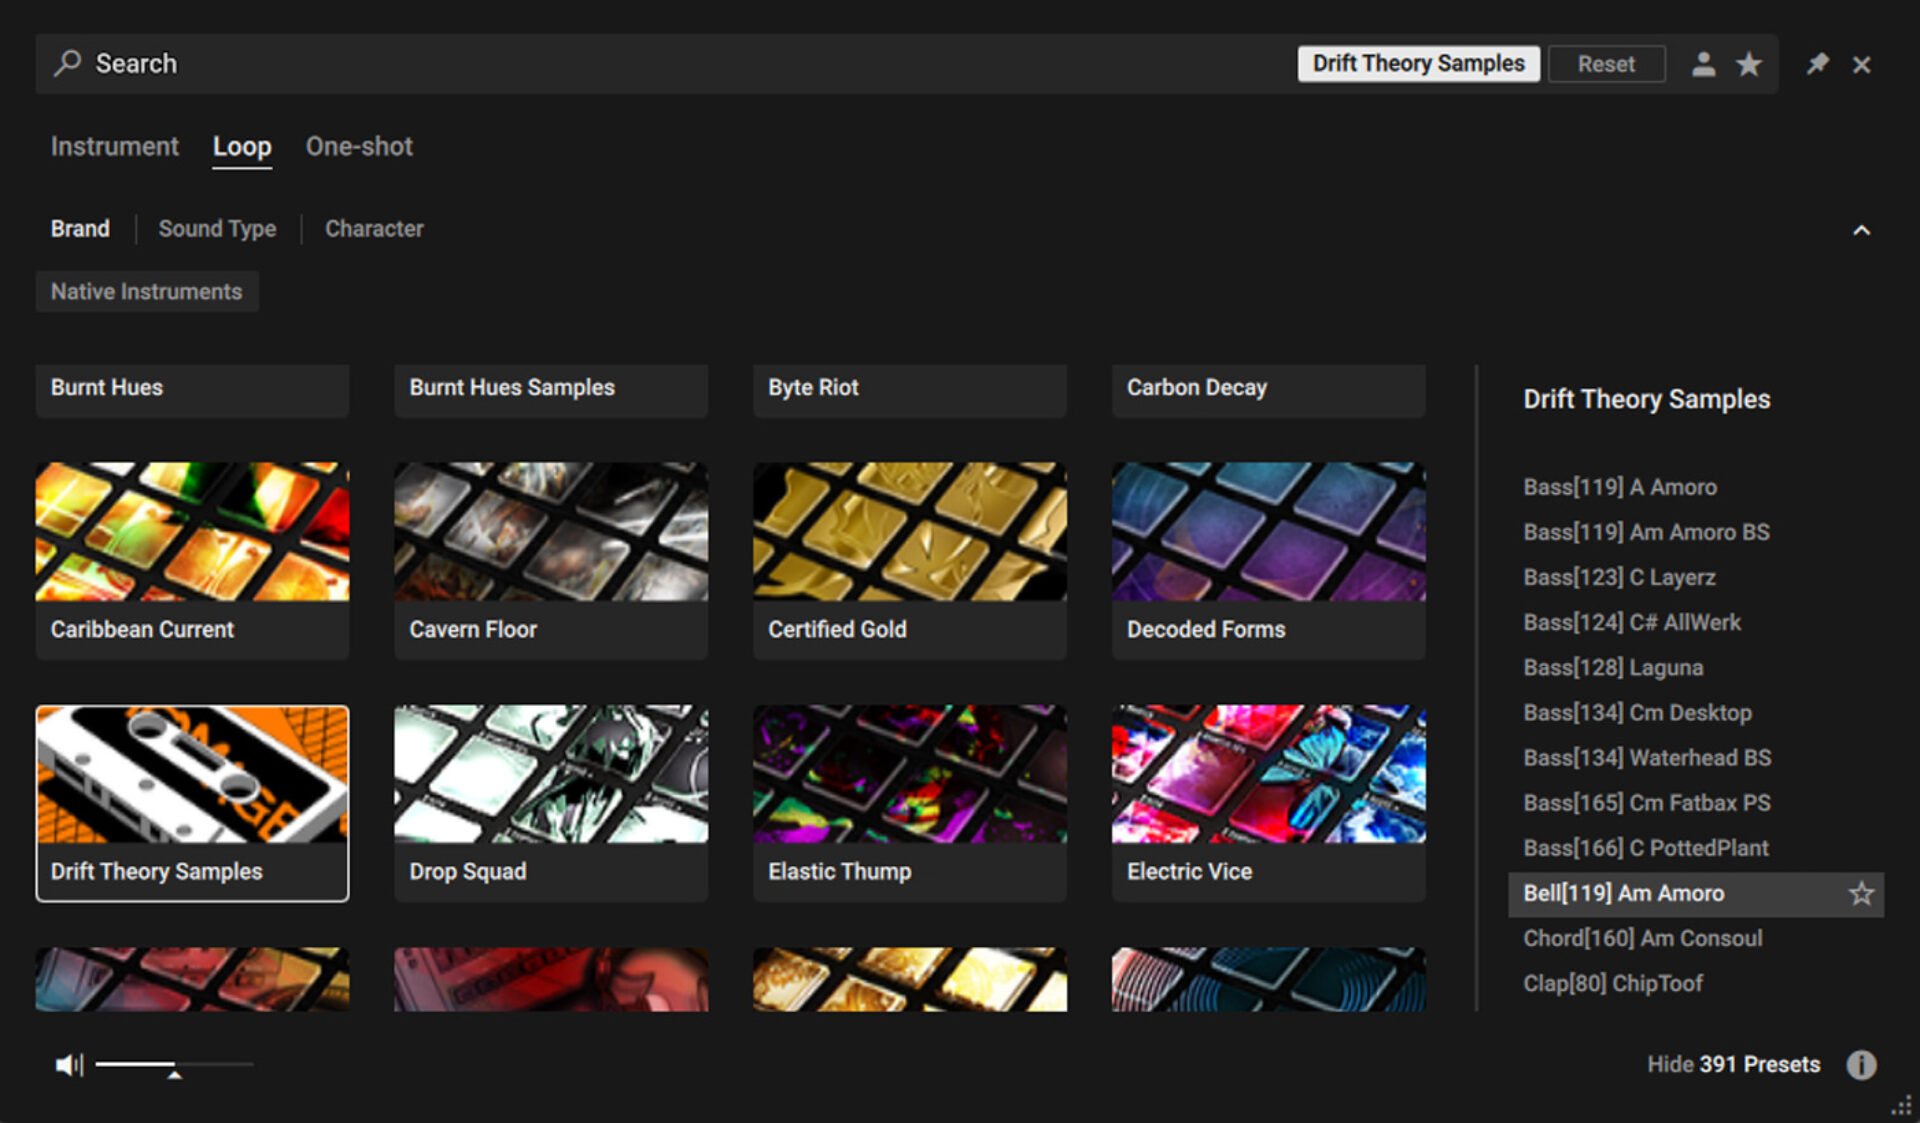Open the Character filter category
This screenshot has height=1123, width=1920.
pyautogui.click(x=373, y=228)
